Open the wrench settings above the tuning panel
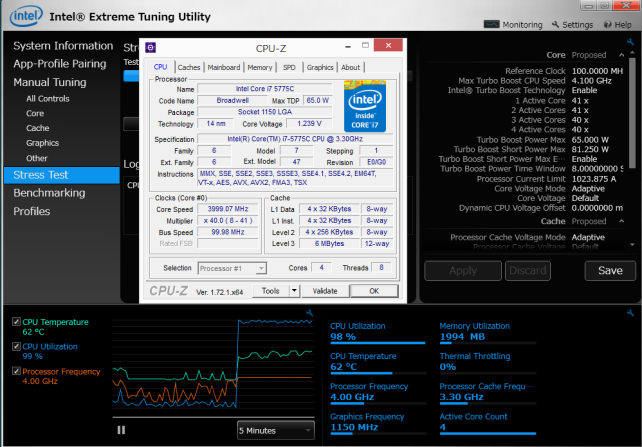The width and height of the screenshot is (642, 447). click(x=630, y=42)
